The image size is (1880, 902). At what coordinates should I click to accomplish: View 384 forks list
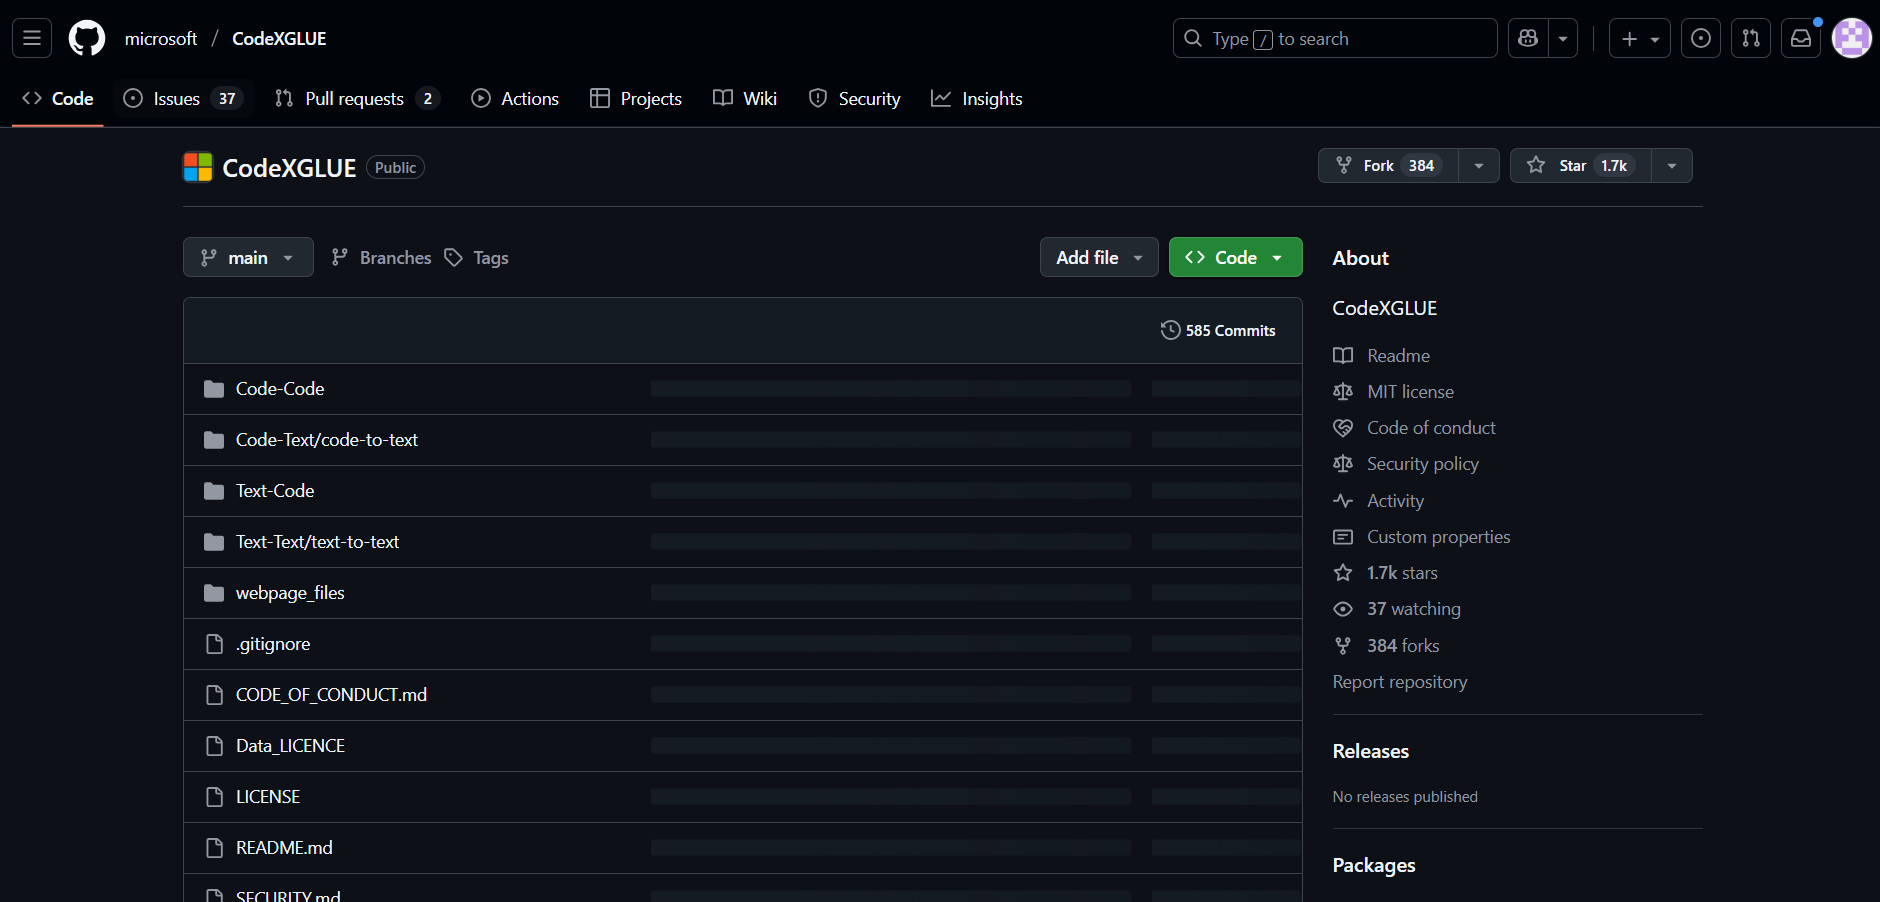tap(1386, 646)
